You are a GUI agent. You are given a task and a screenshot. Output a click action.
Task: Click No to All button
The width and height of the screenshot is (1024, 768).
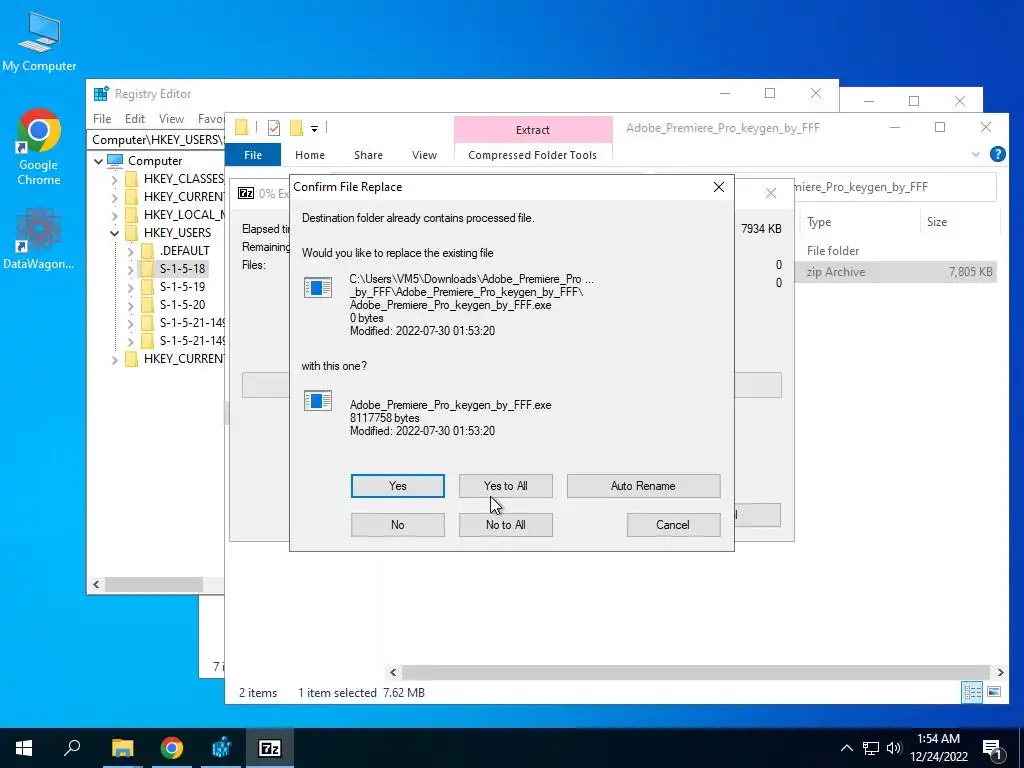(505, 525)
